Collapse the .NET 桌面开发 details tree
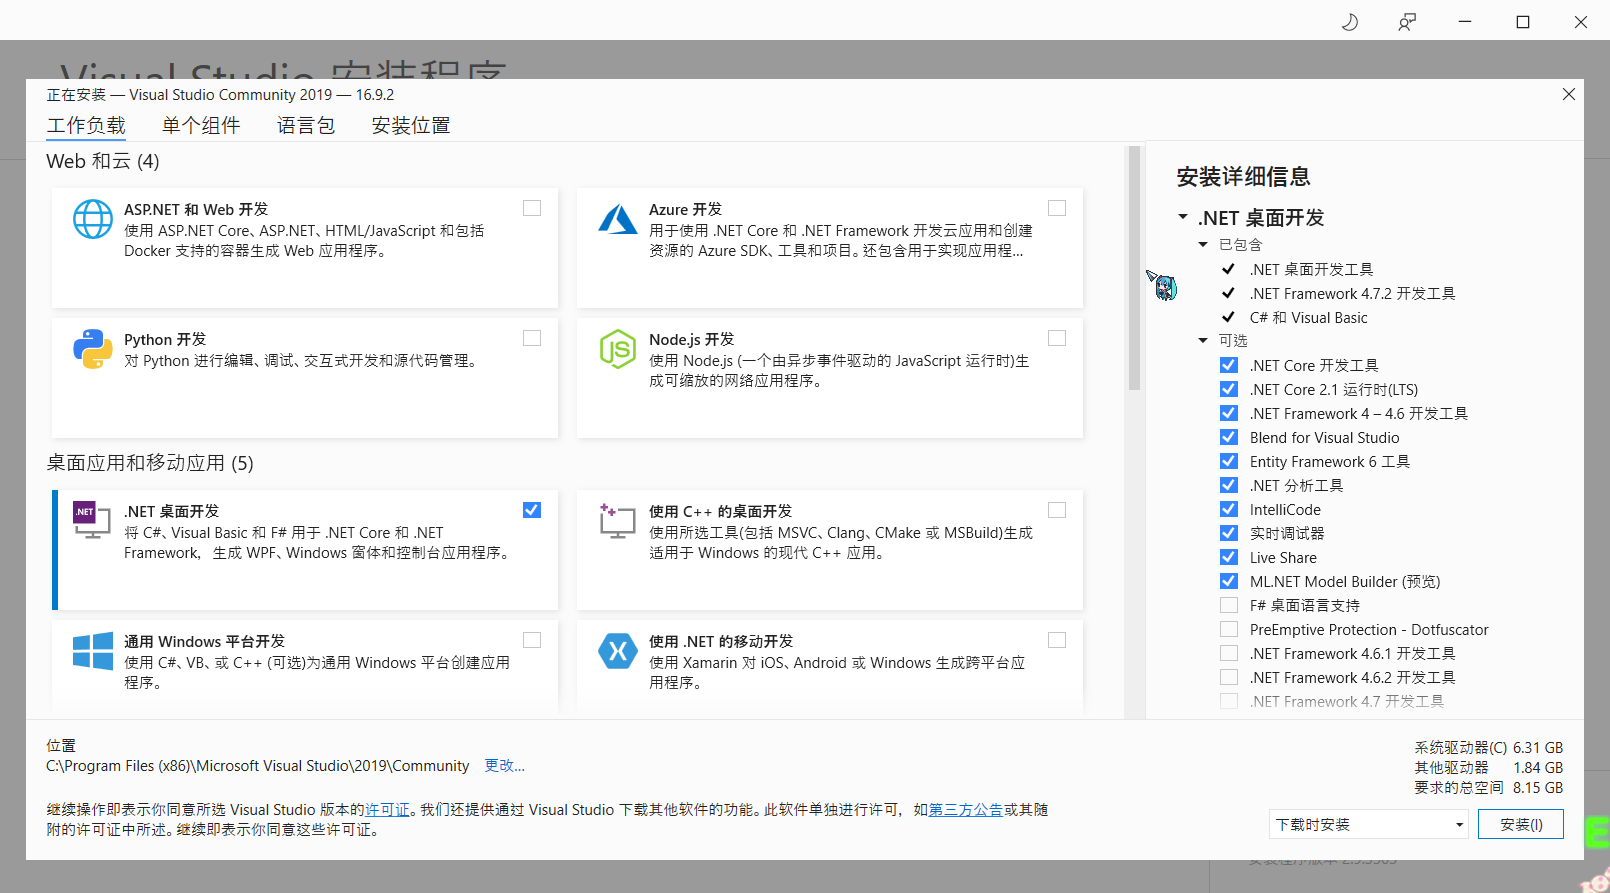Screen dimensions: 1610x893 (x=1183, y=217)
